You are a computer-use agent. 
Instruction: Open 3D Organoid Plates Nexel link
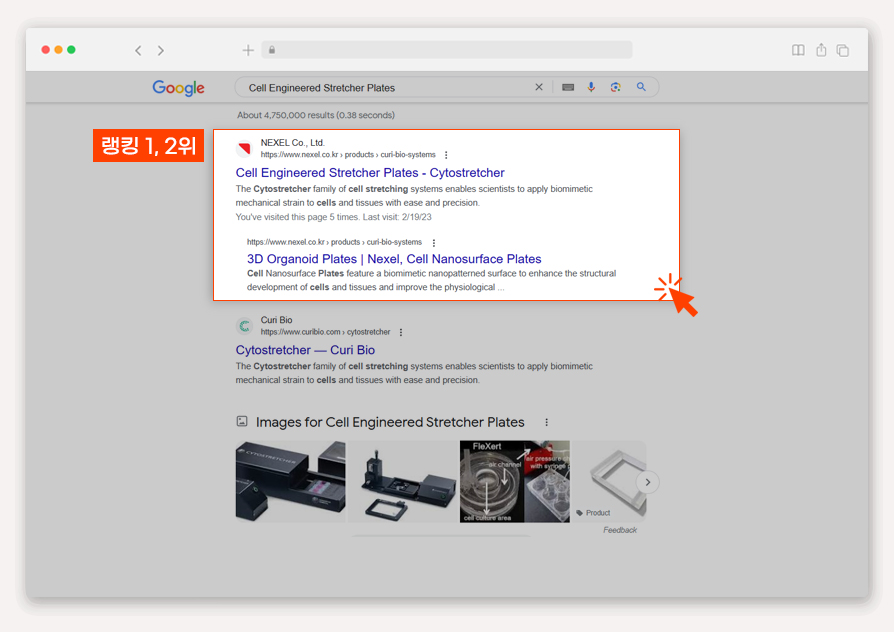[x=394, y=259]
